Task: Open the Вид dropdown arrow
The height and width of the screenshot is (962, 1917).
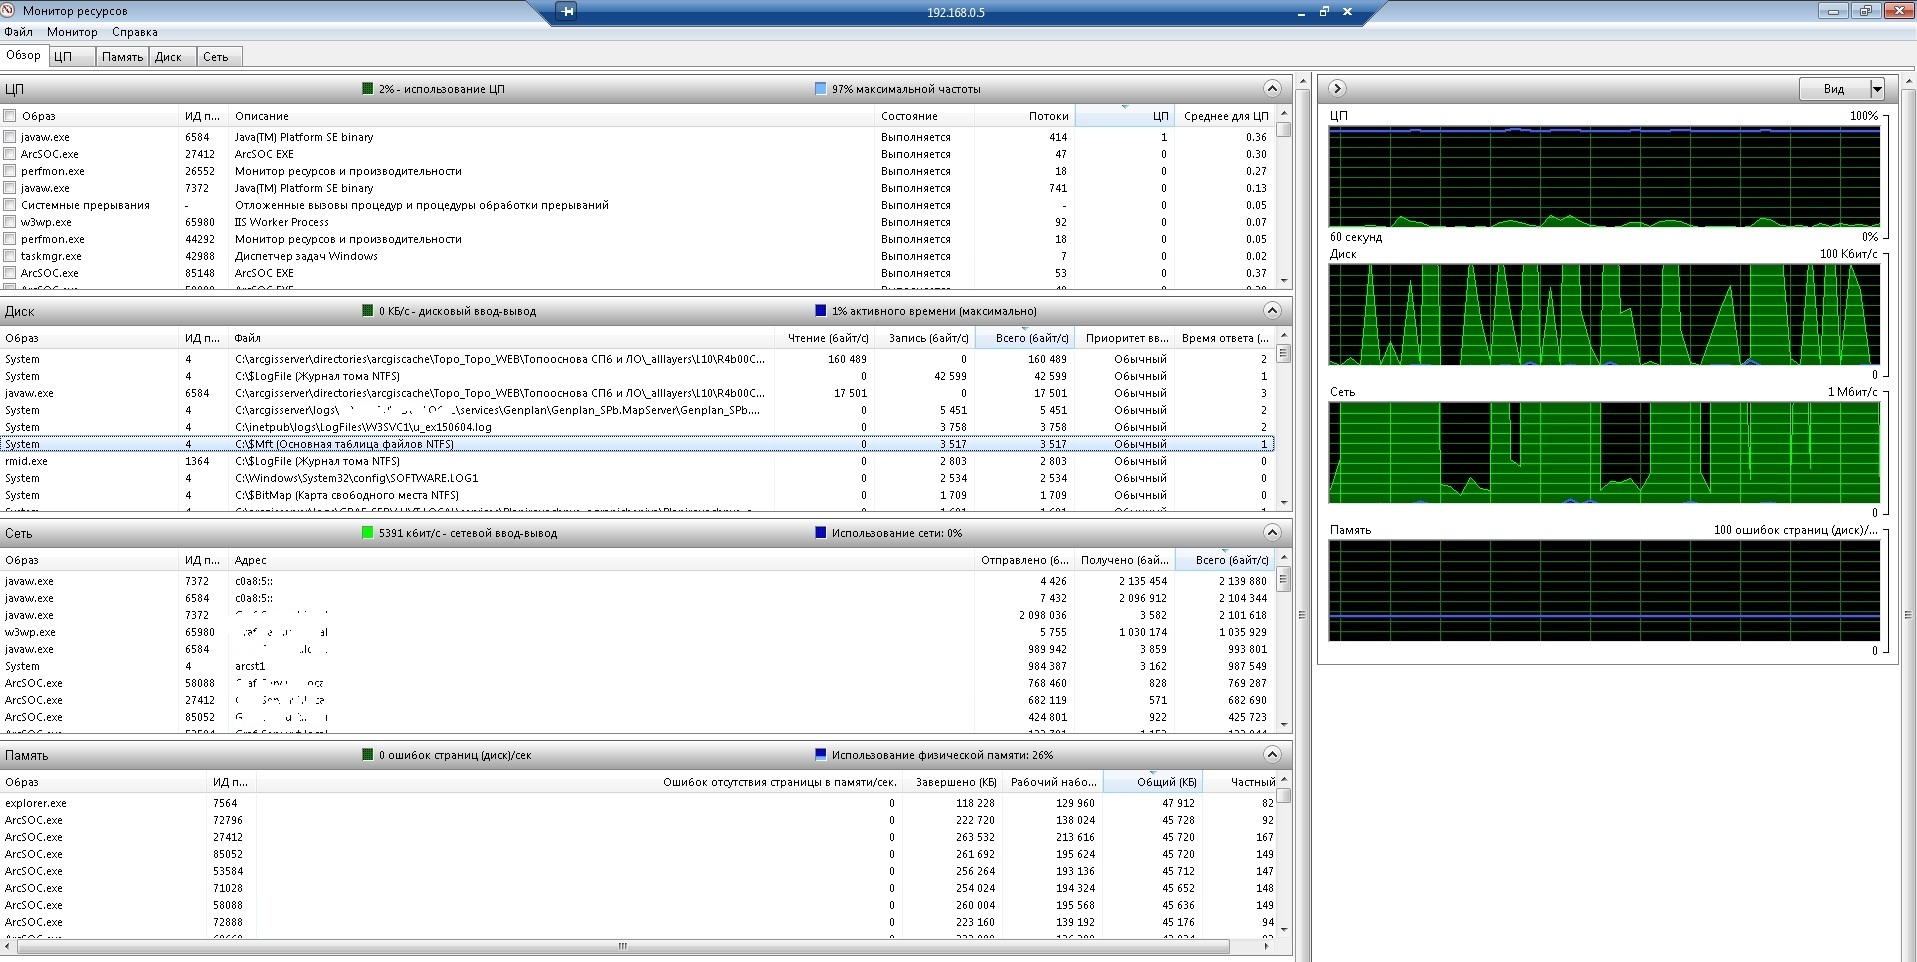Action: pyautogui.click(x=1877, y=89)
